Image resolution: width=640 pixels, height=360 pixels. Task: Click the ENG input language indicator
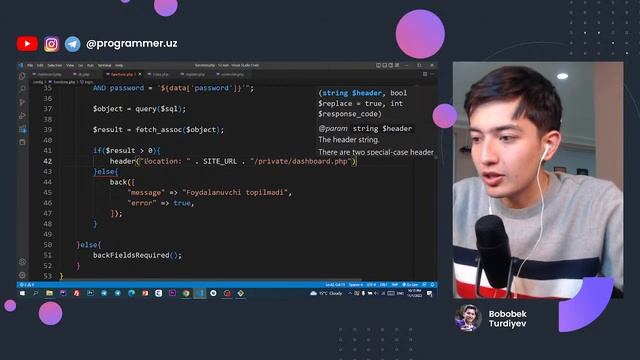(x=400, y=293)
